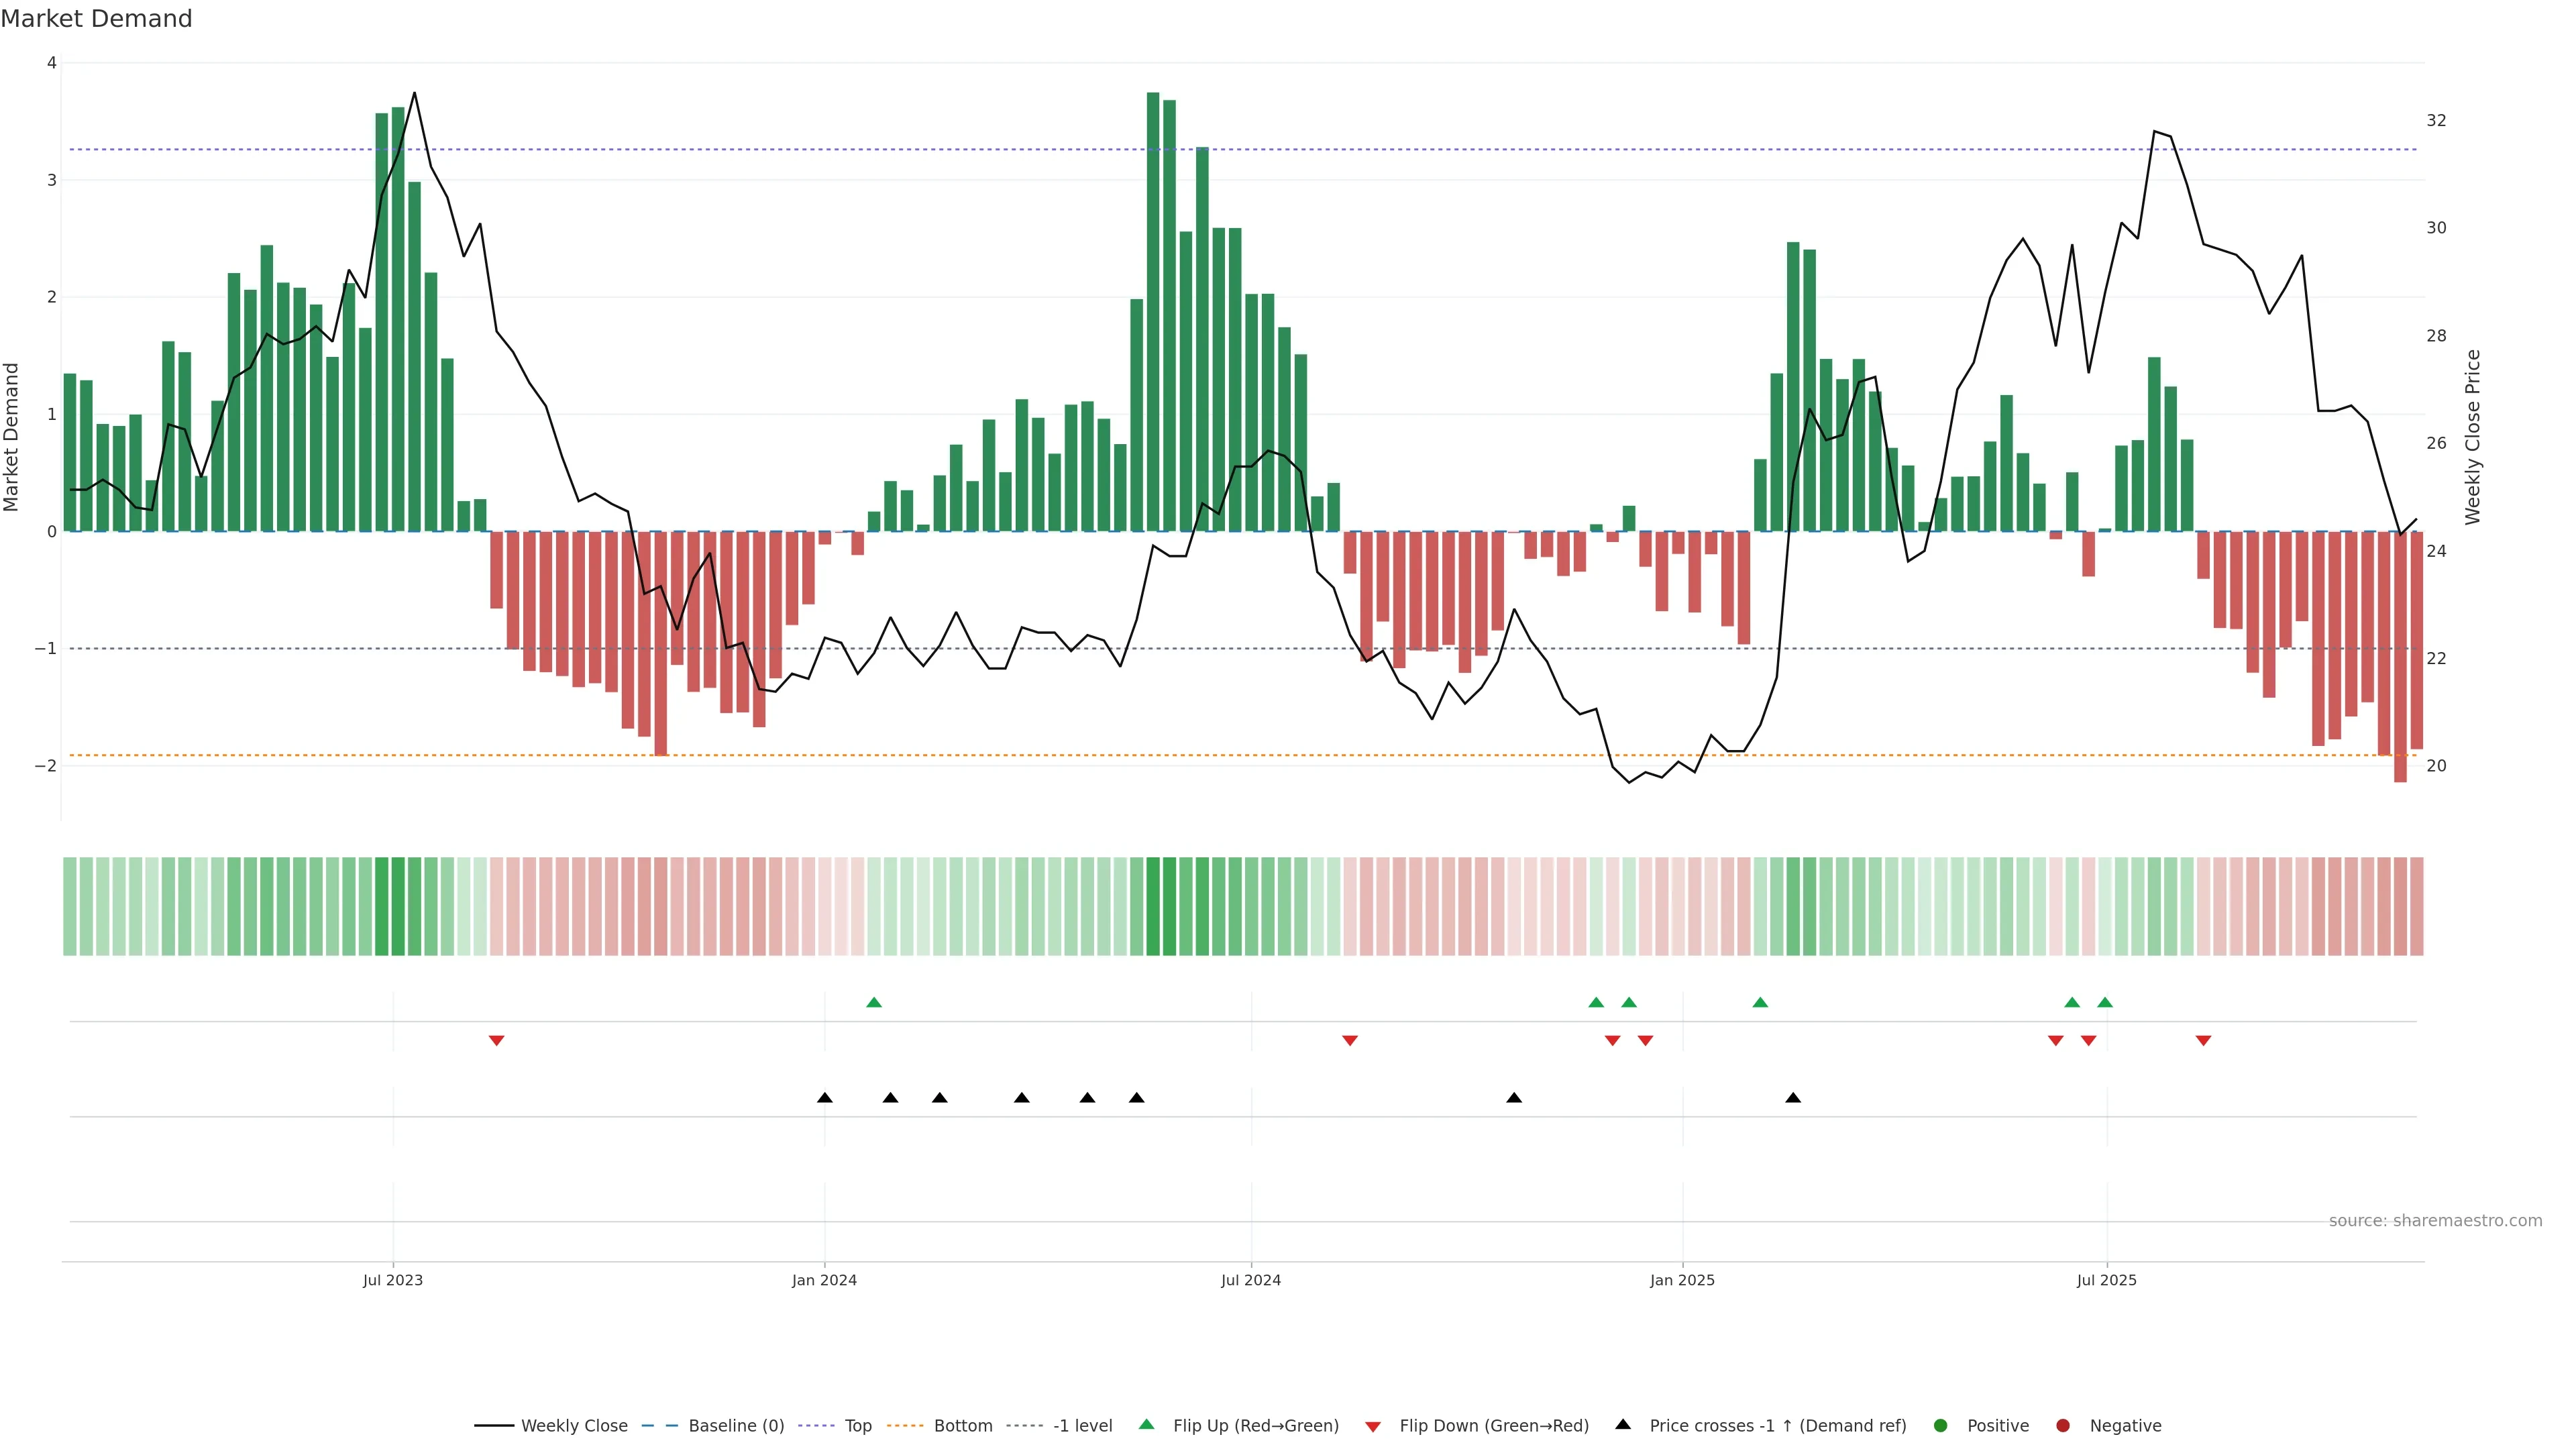Click the black Price crosses -1 legend triangle
Image resolution: width=2576 pixels, height=1449 pixels.
(1623, 1424)
